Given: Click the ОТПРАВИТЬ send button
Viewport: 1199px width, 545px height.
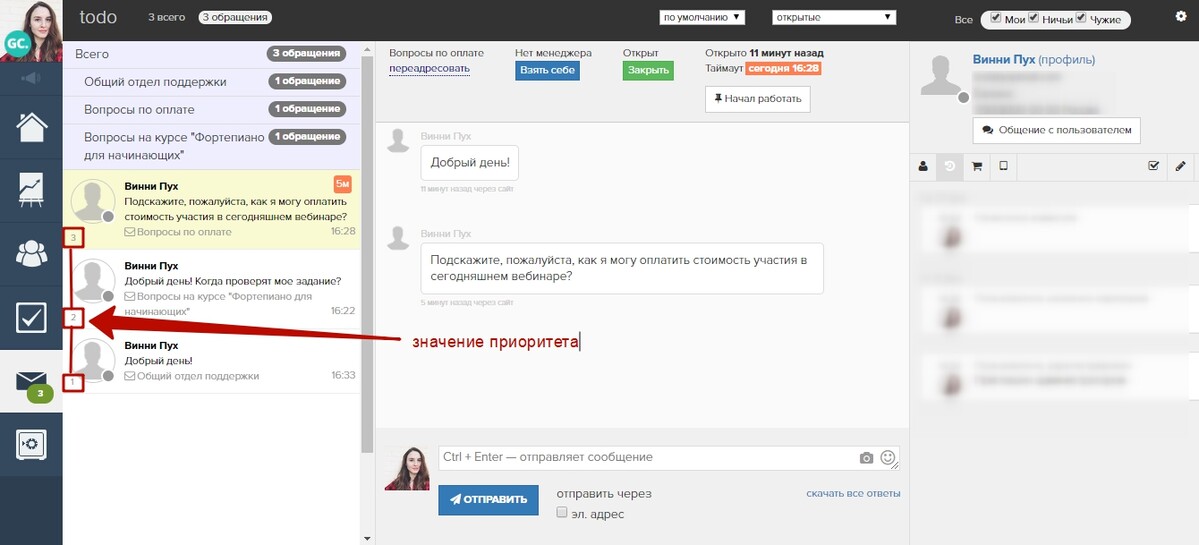Looking at the screenshot, I should [488, 500].
